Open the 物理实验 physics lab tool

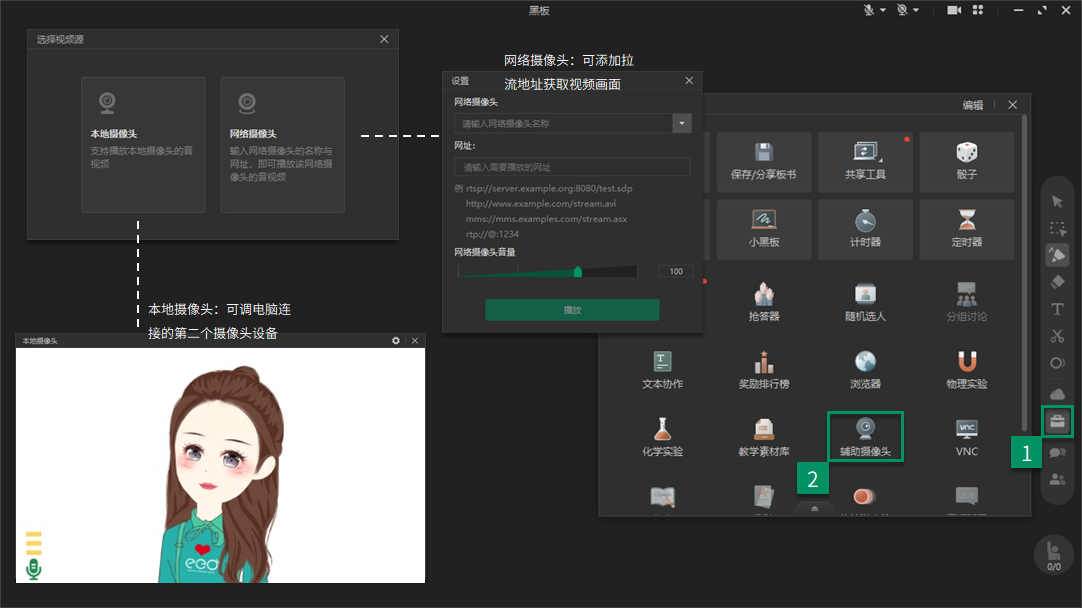coord(967,370)
